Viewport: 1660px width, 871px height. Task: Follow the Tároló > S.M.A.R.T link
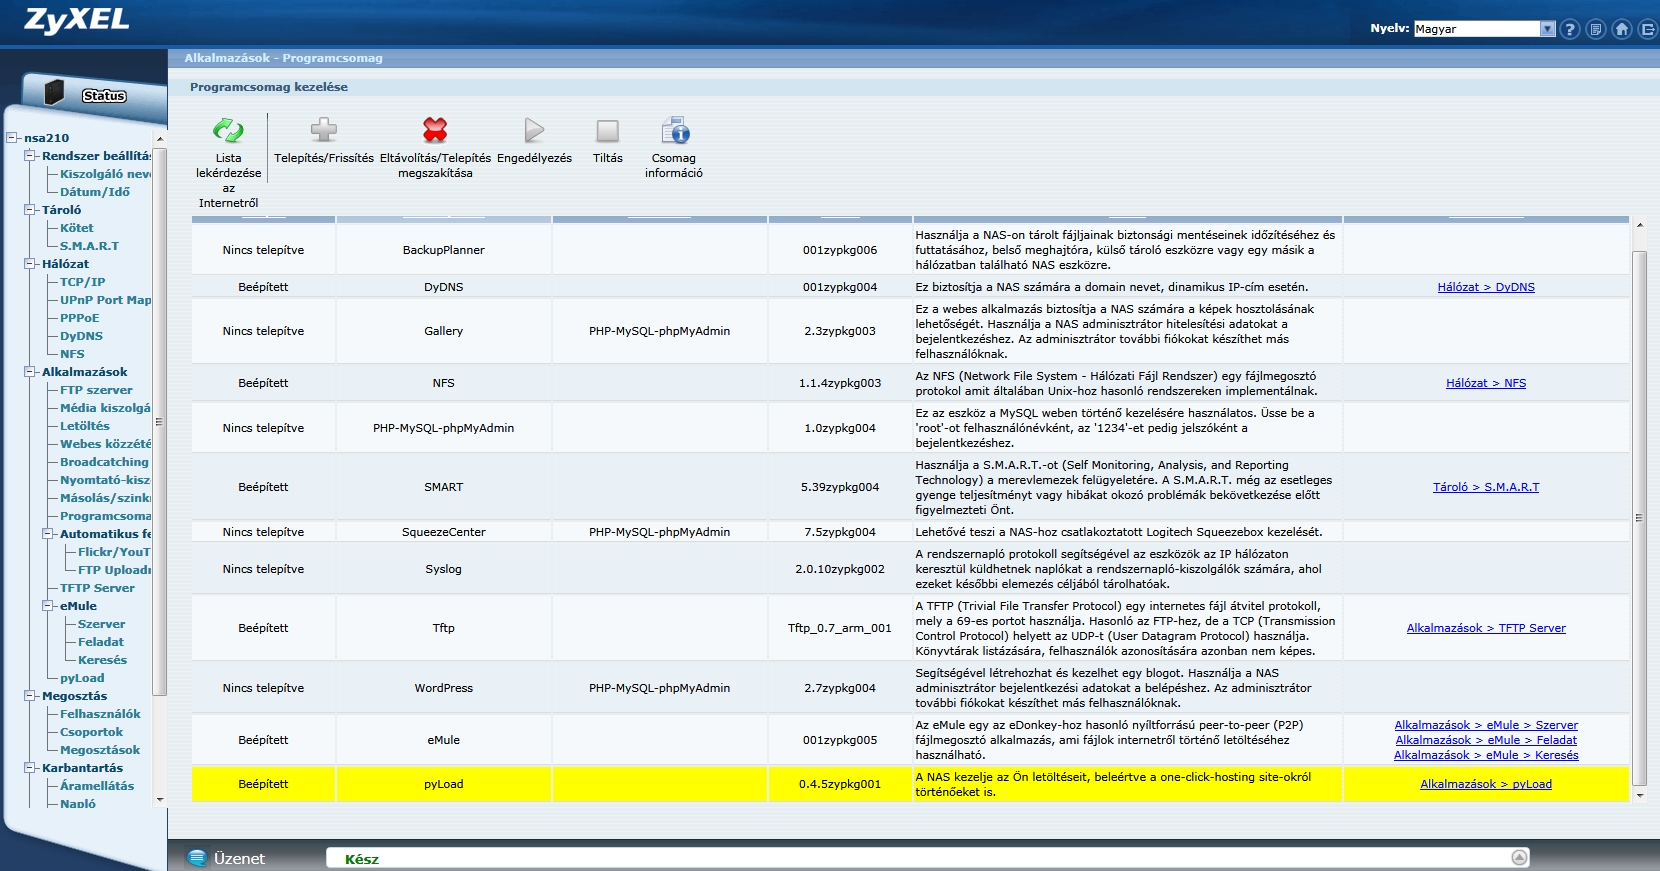click(x=1486, y=487)
